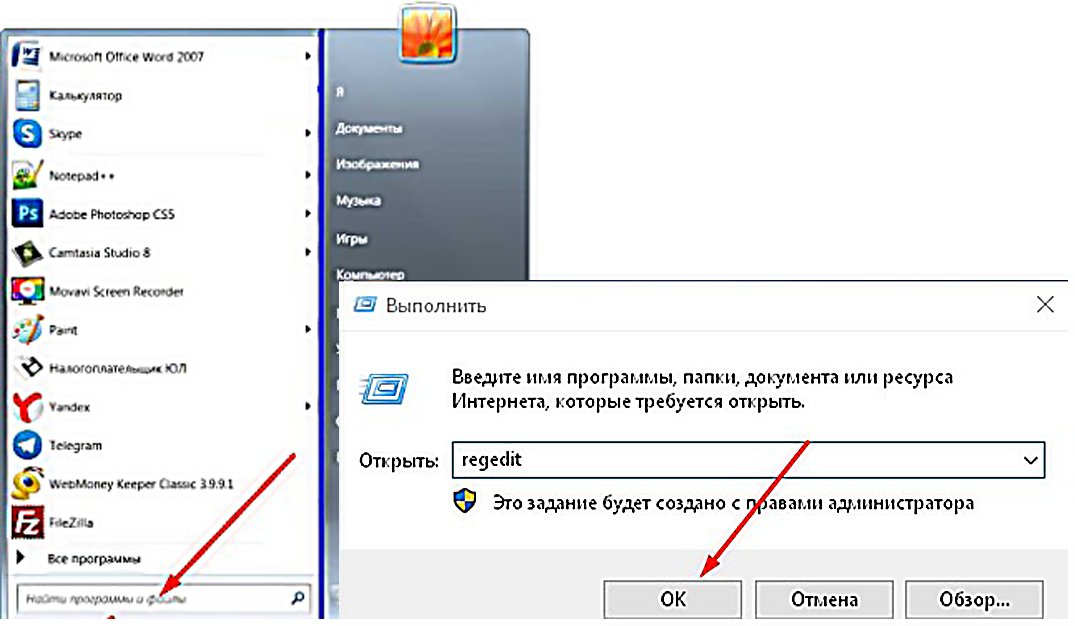Click the Обзор... button
Image resolution: width=1075 pixels, height=626 pixels.
click(x=974, y=600)
